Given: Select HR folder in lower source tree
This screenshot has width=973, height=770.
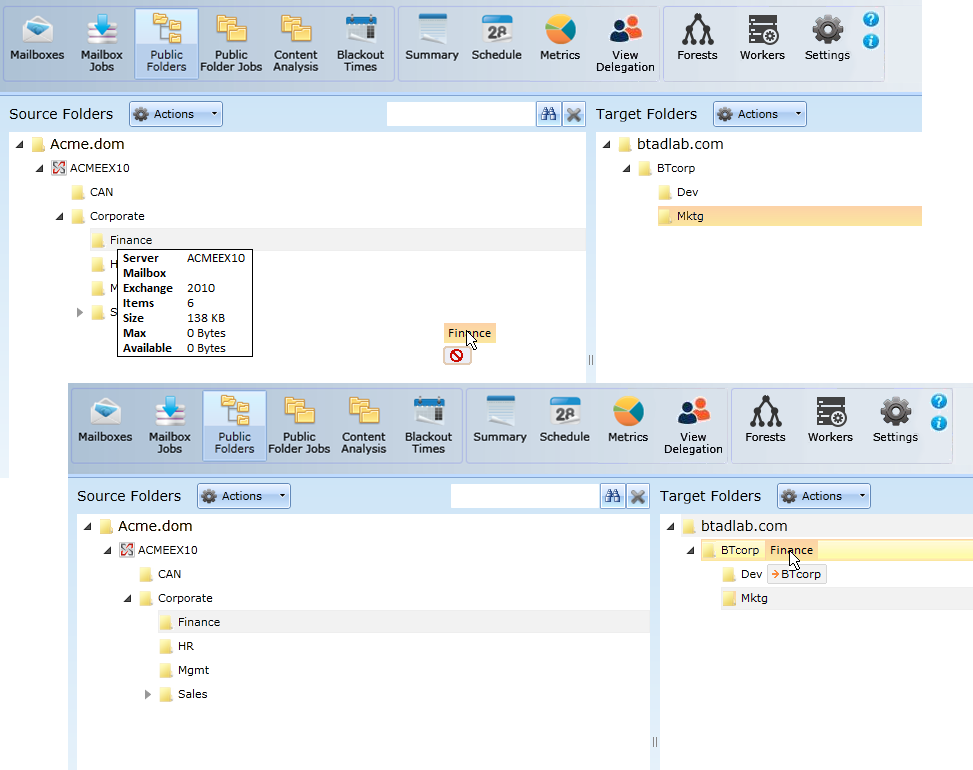Looking at the screenshot, I should [186, 646].
